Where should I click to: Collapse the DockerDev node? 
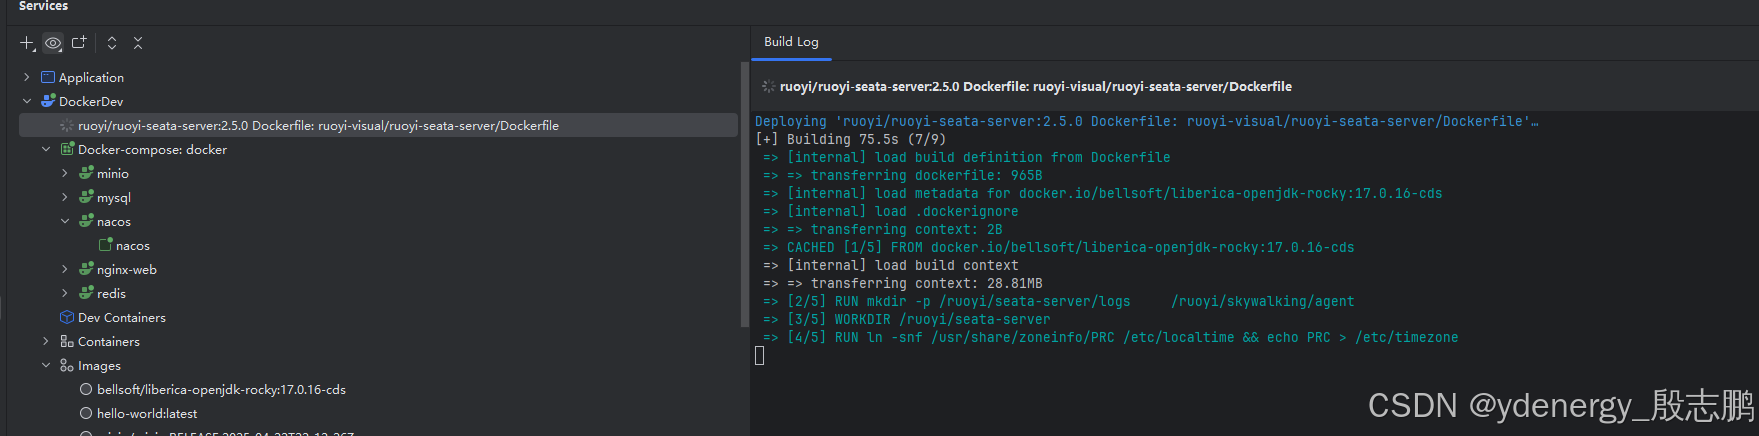(27, 101)
